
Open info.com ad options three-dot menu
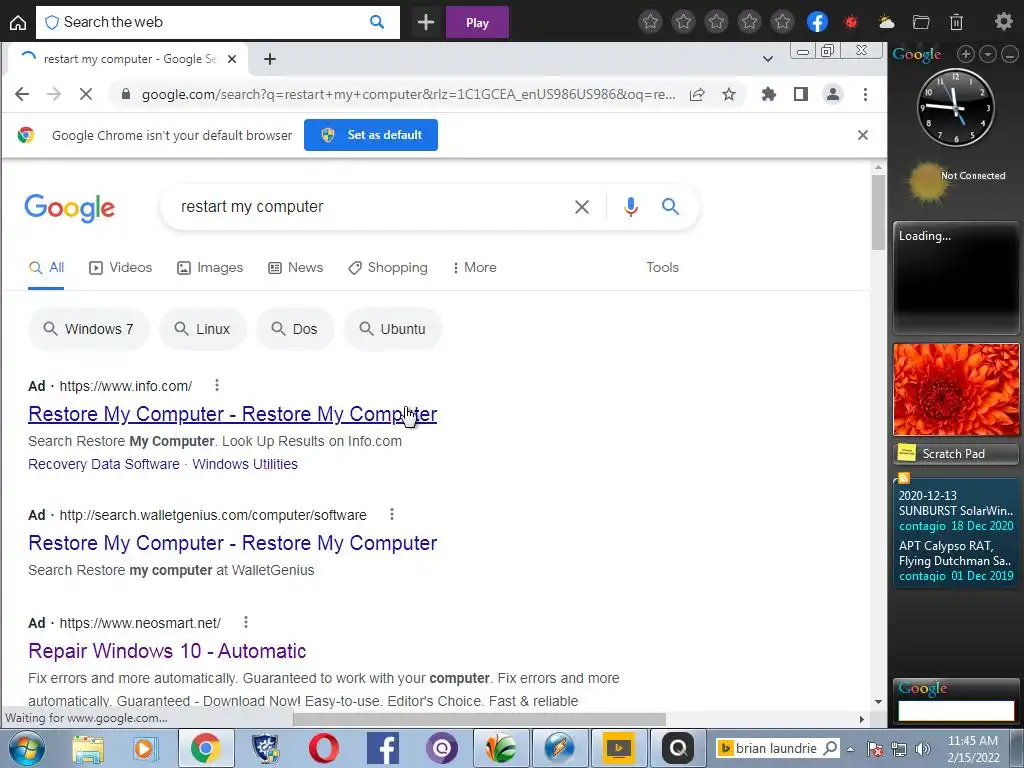tap(217, 385)
